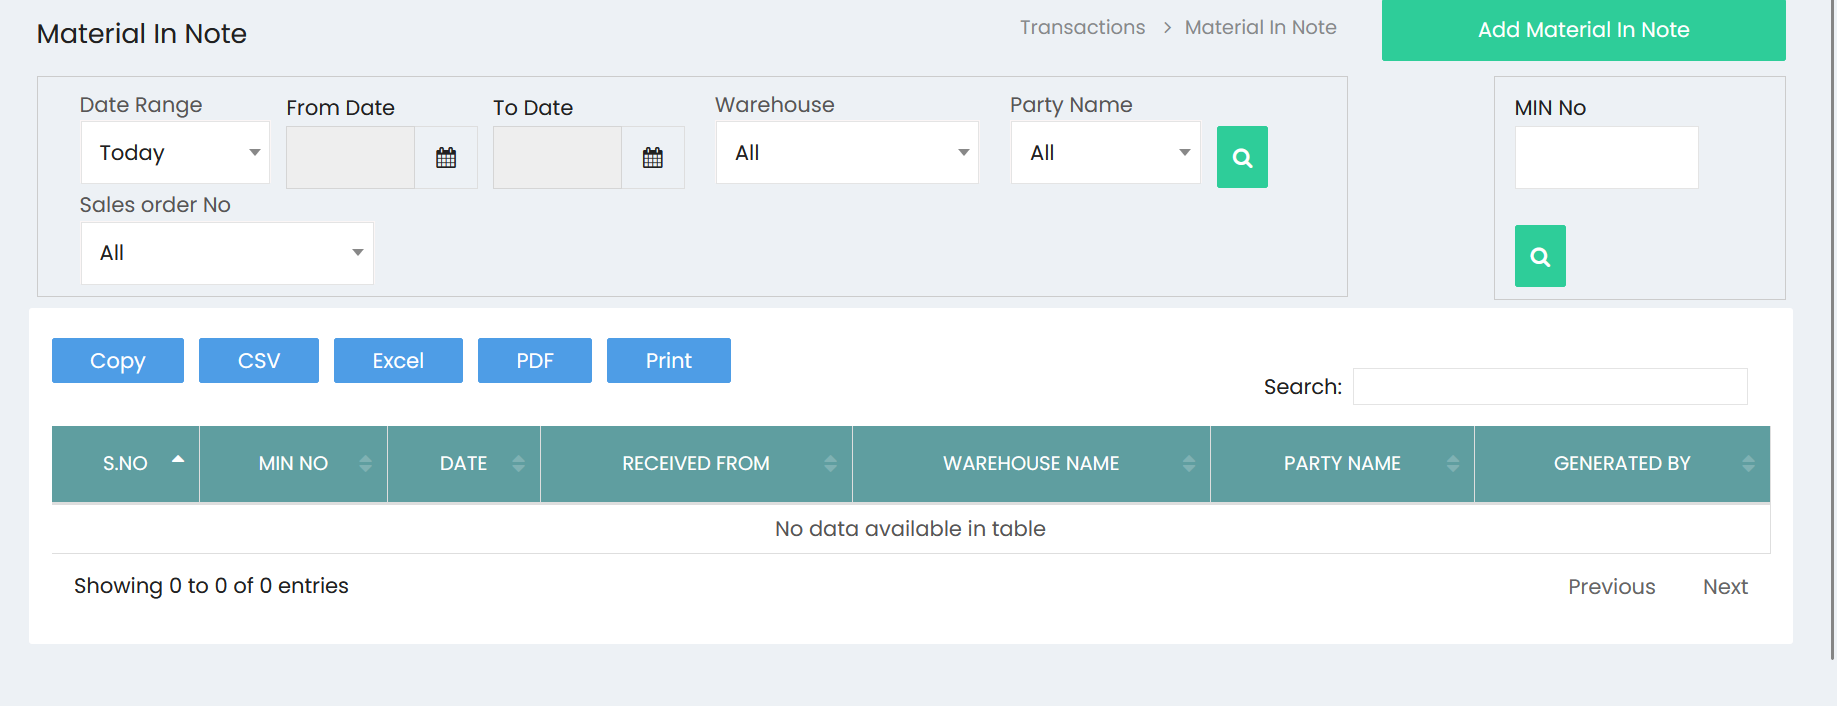Click the MIN No search magnifier button
The image size is (1837, 706).
tap(1540, 256)
